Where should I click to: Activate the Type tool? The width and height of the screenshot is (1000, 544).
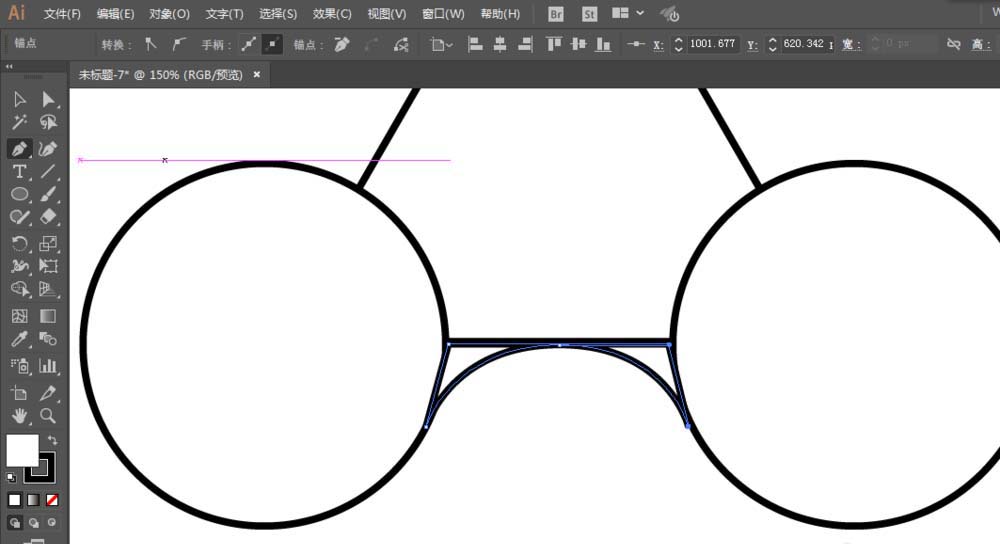[20, 172]
